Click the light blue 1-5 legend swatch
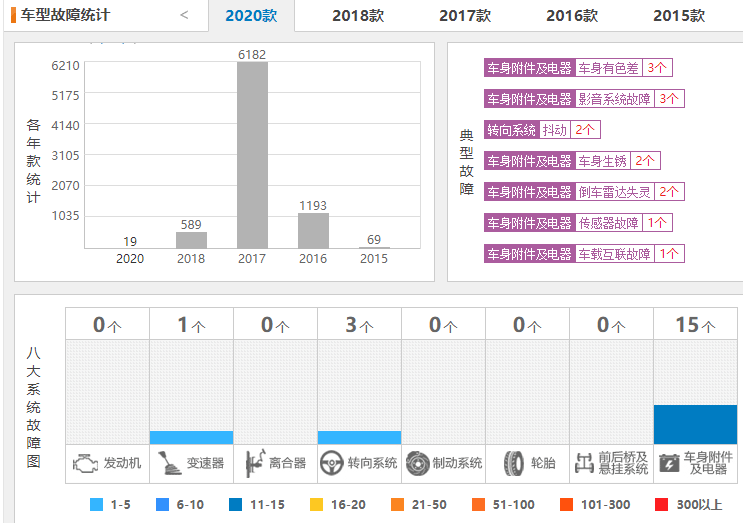Viewport: 743px width, 523px height. tap(96, 505)
